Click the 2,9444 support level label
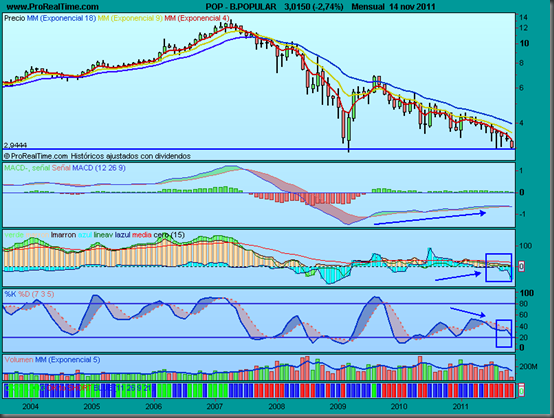The height and width of the screenshot is (418, 554). click(x=16, y=145)
